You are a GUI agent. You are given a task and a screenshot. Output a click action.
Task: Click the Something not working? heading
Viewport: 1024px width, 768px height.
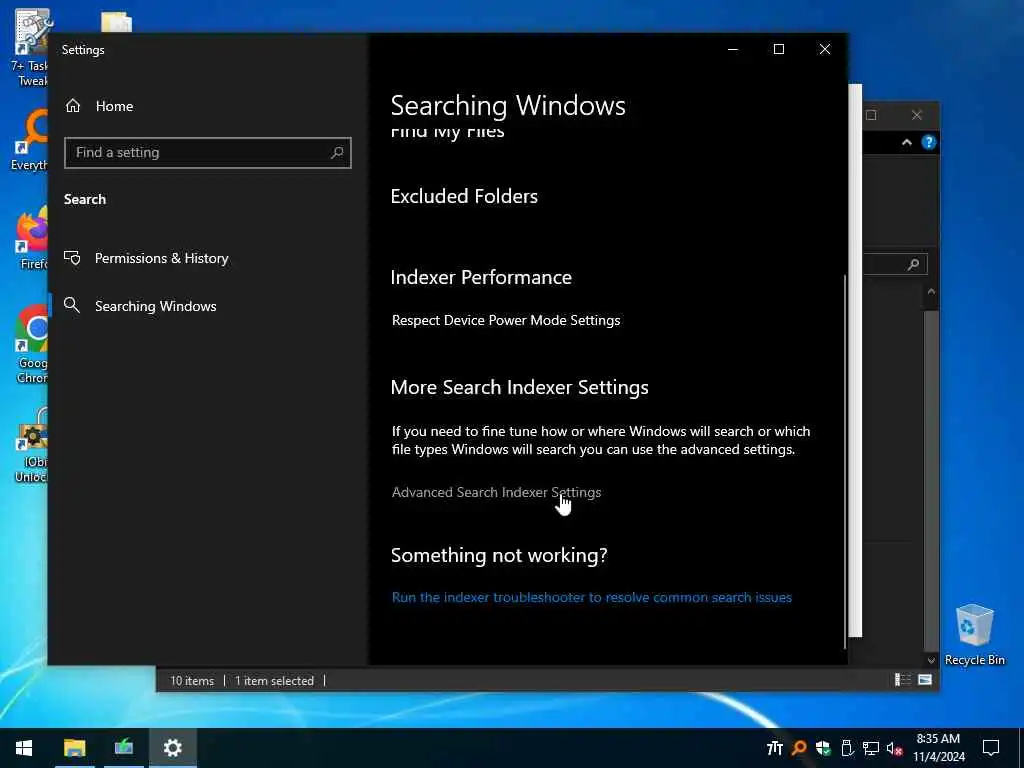tap(499, 555)
